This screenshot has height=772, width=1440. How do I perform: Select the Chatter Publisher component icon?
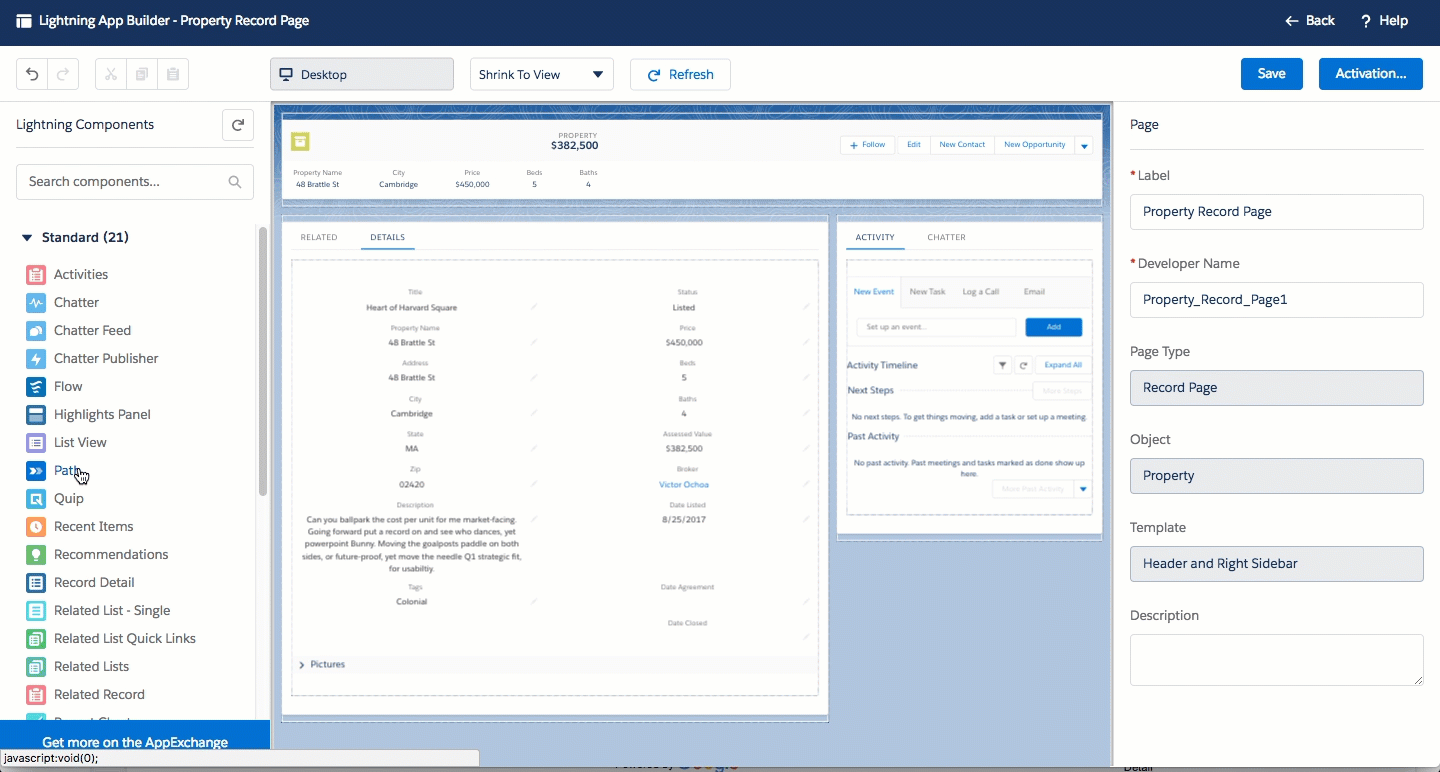pos(36,358)
